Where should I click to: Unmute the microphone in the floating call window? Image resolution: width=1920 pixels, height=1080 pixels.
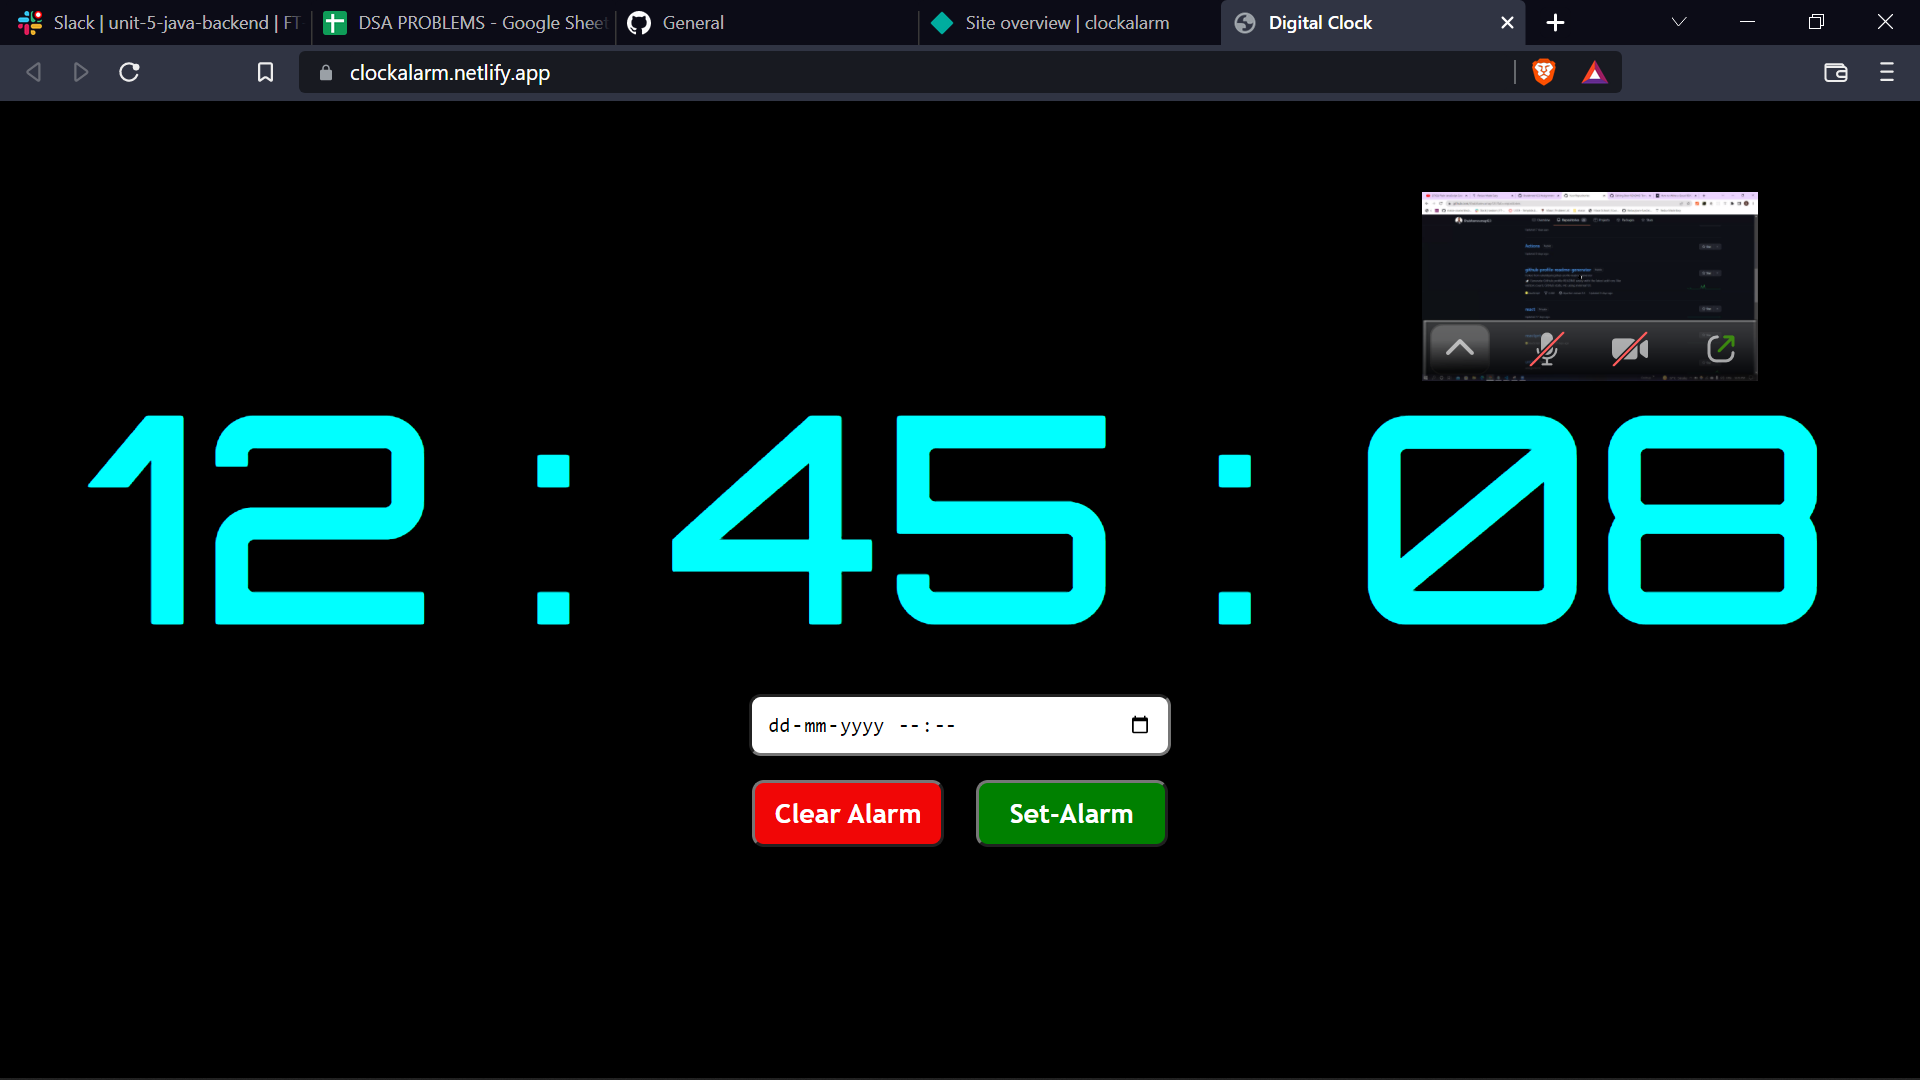point(1545,349)
